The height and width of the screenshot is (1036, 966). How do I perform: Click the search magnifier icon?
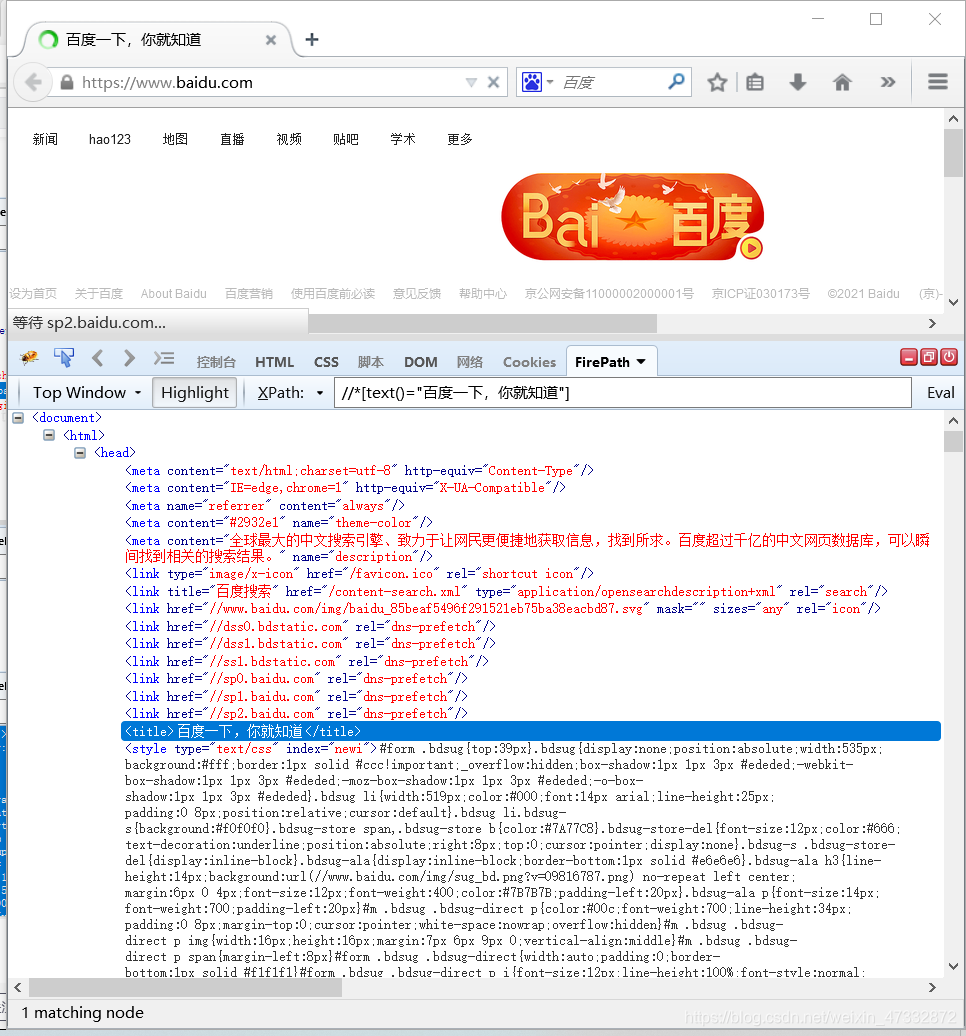click(x=676, y=82)
